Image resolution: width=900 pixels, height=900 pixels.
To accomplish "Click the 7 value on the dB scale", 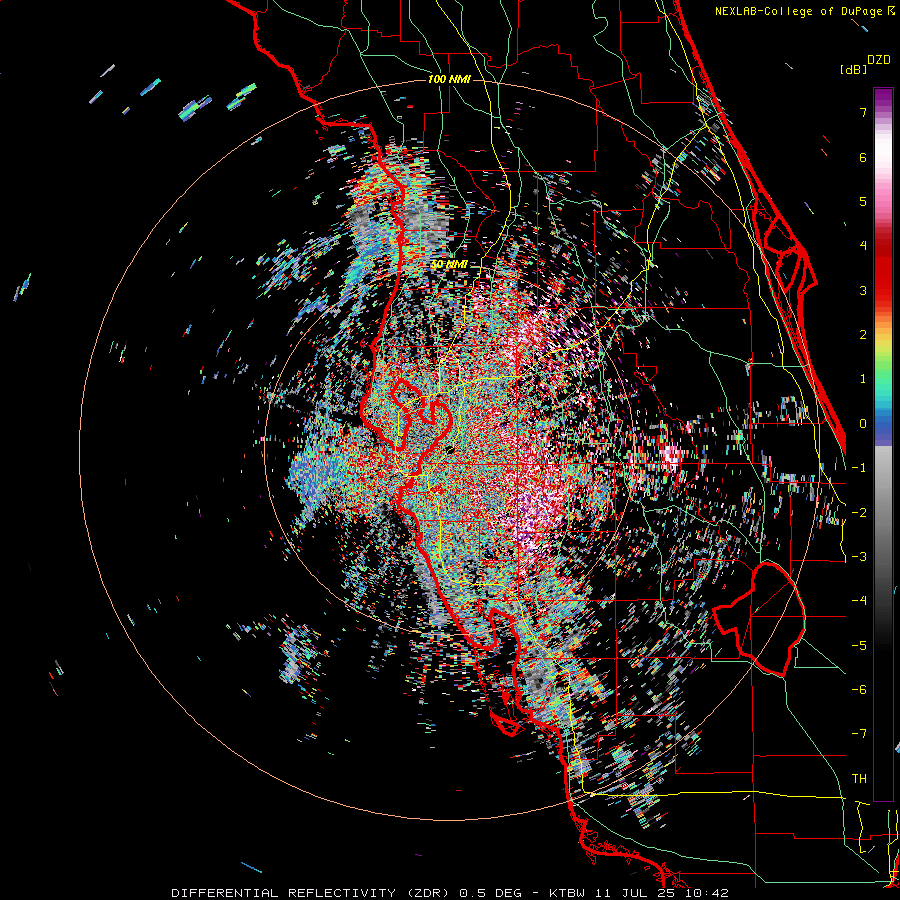I will (x=863, y=112).
